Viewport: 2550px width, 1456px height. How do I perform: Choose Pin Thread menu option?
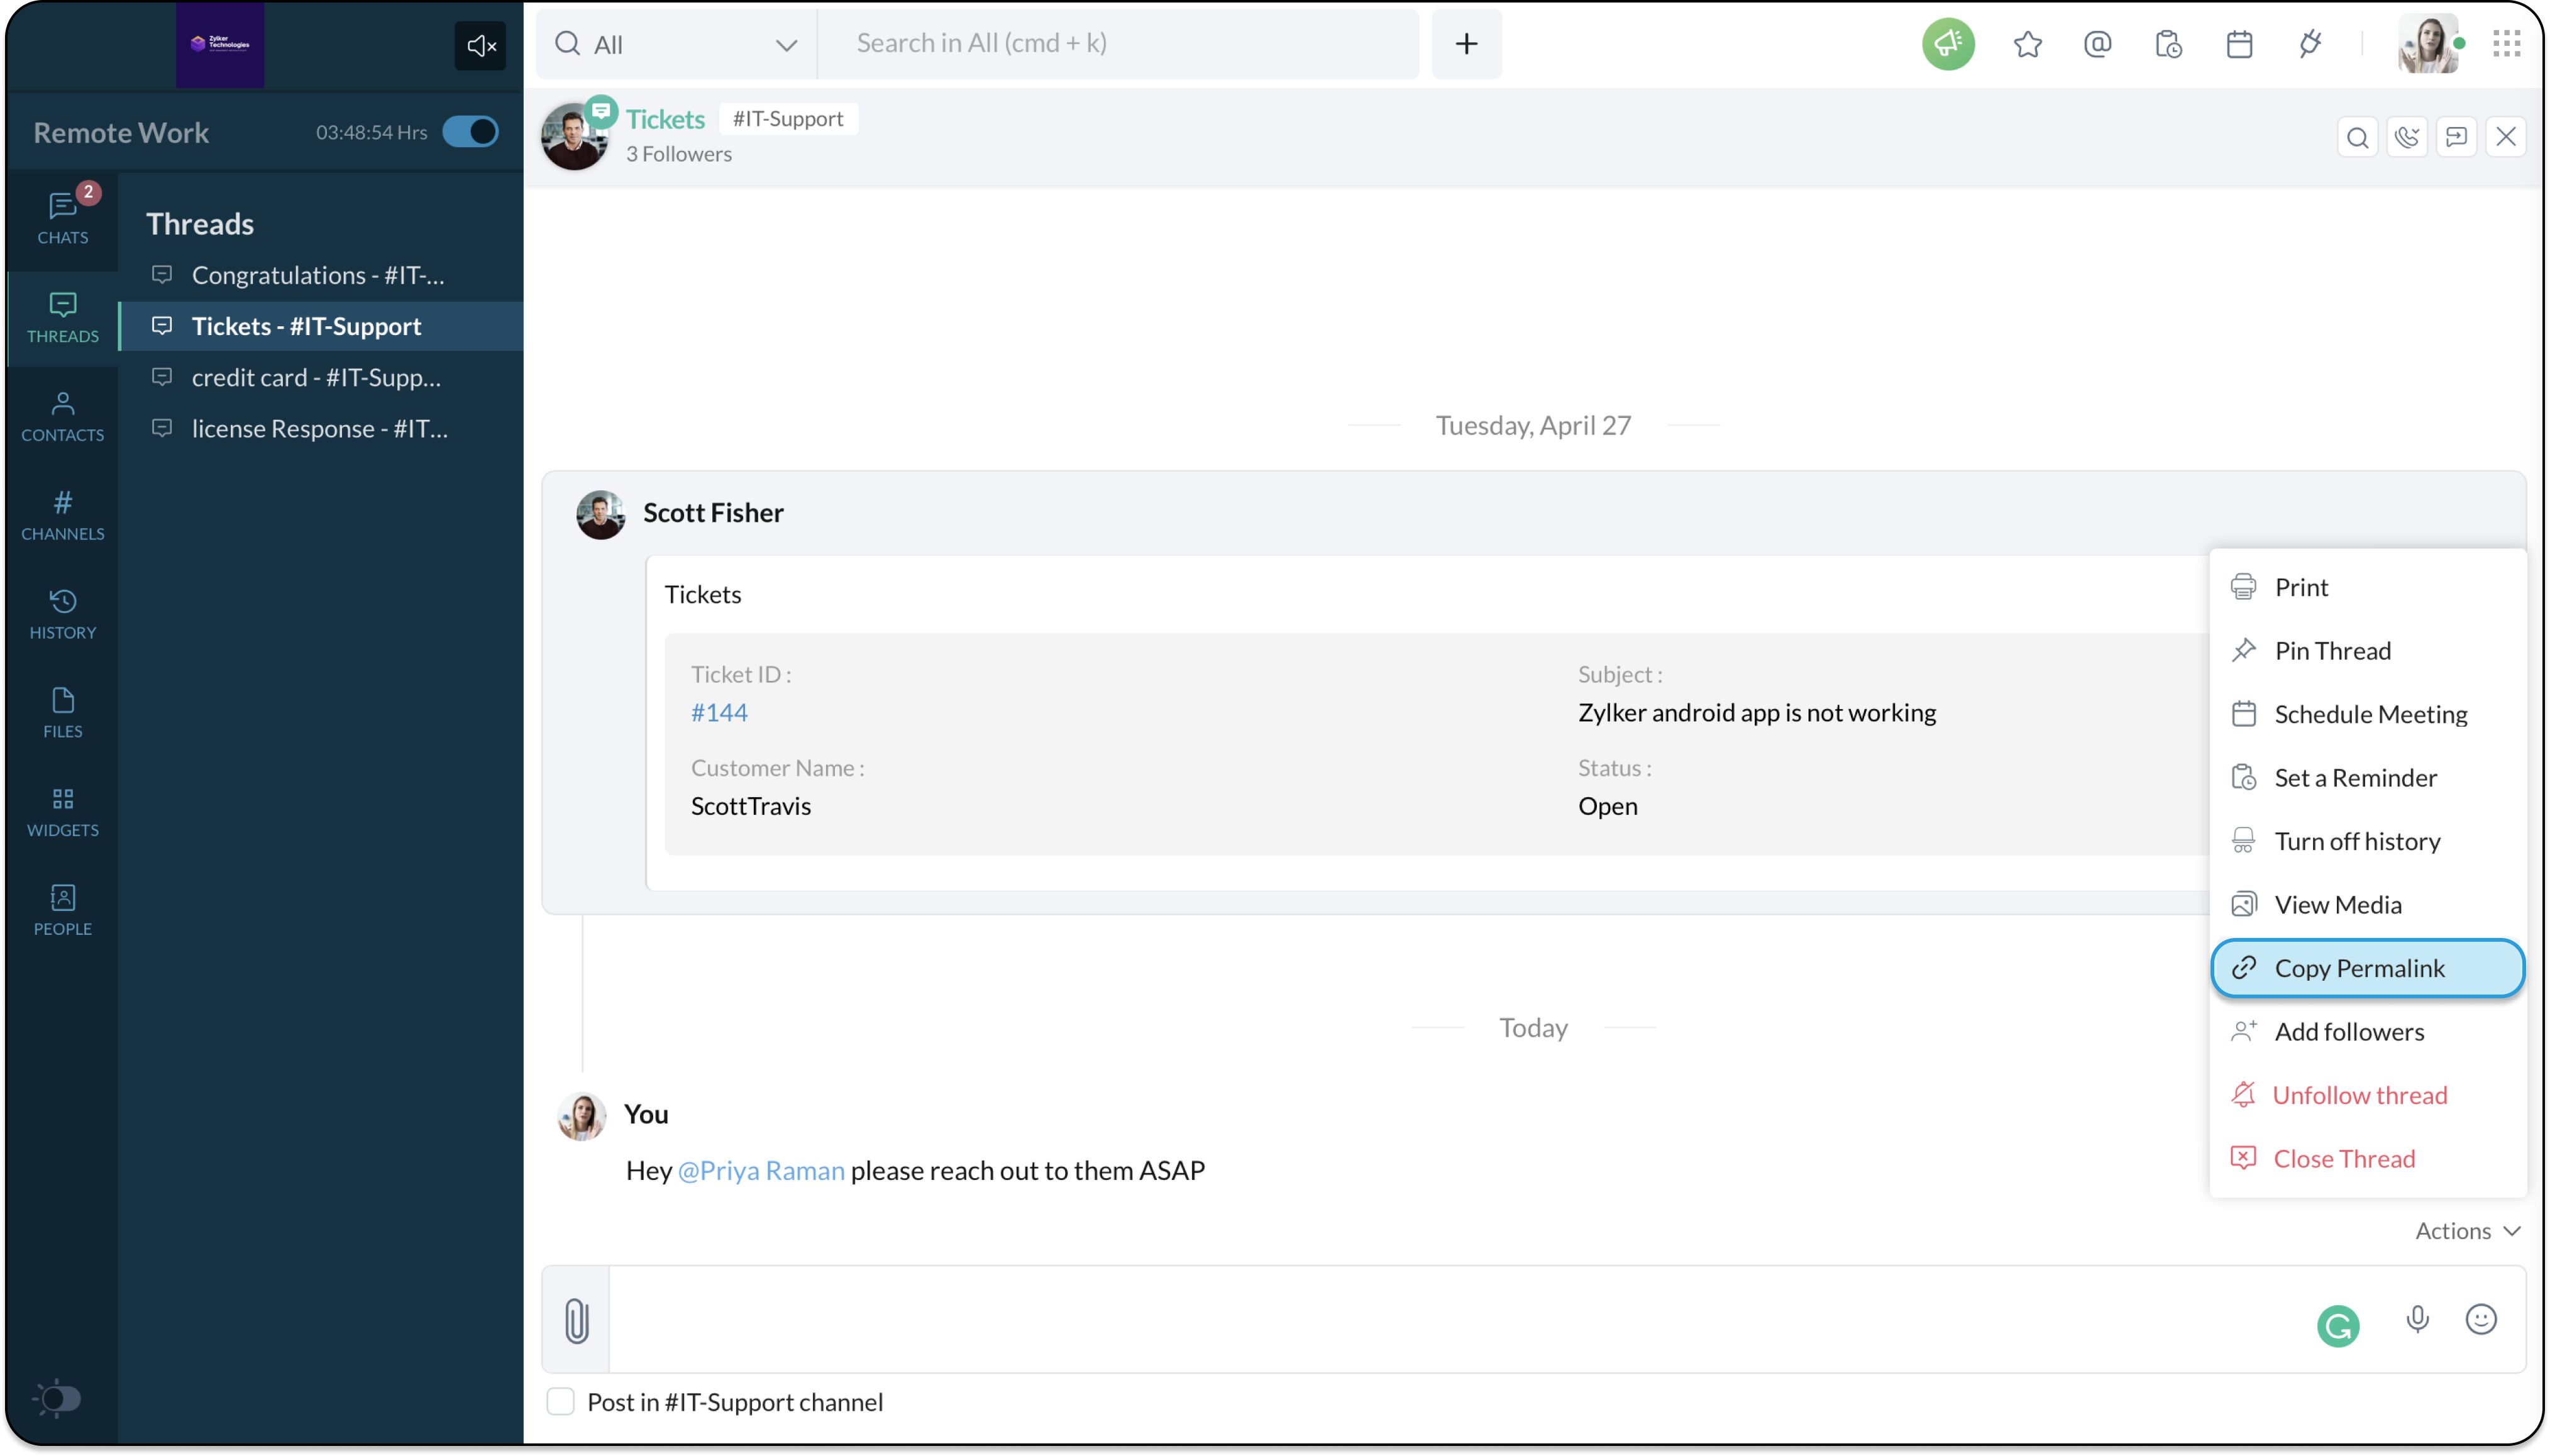click(x=2332, y=651)
